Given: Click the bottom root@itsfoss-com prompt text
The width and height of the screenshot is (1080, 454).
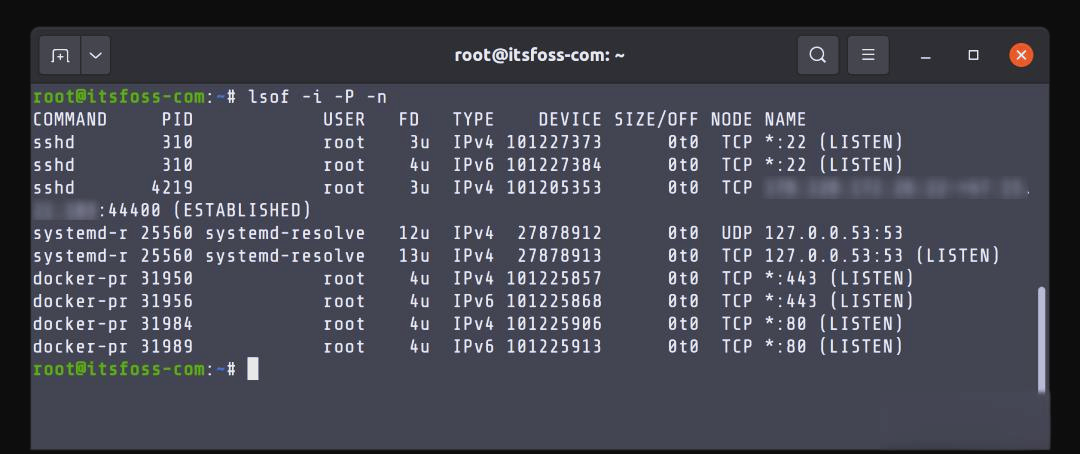Looking at the screenshot, I should 118,369.
